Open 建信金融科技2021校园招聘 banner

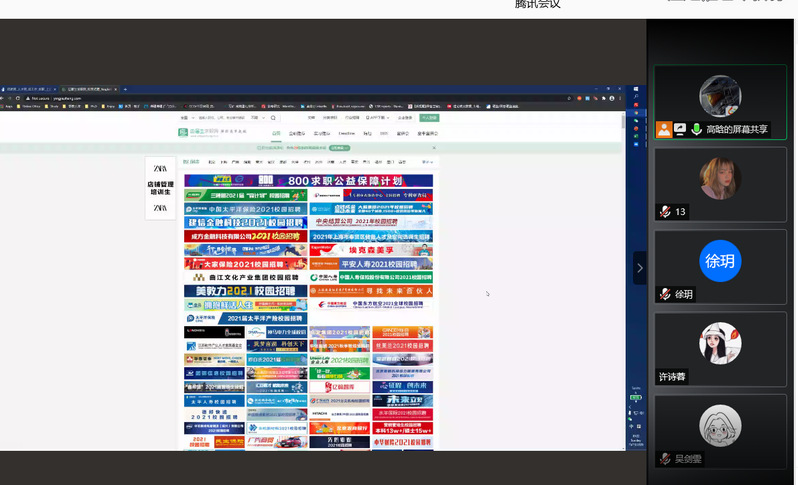click(x=246, y=222)
